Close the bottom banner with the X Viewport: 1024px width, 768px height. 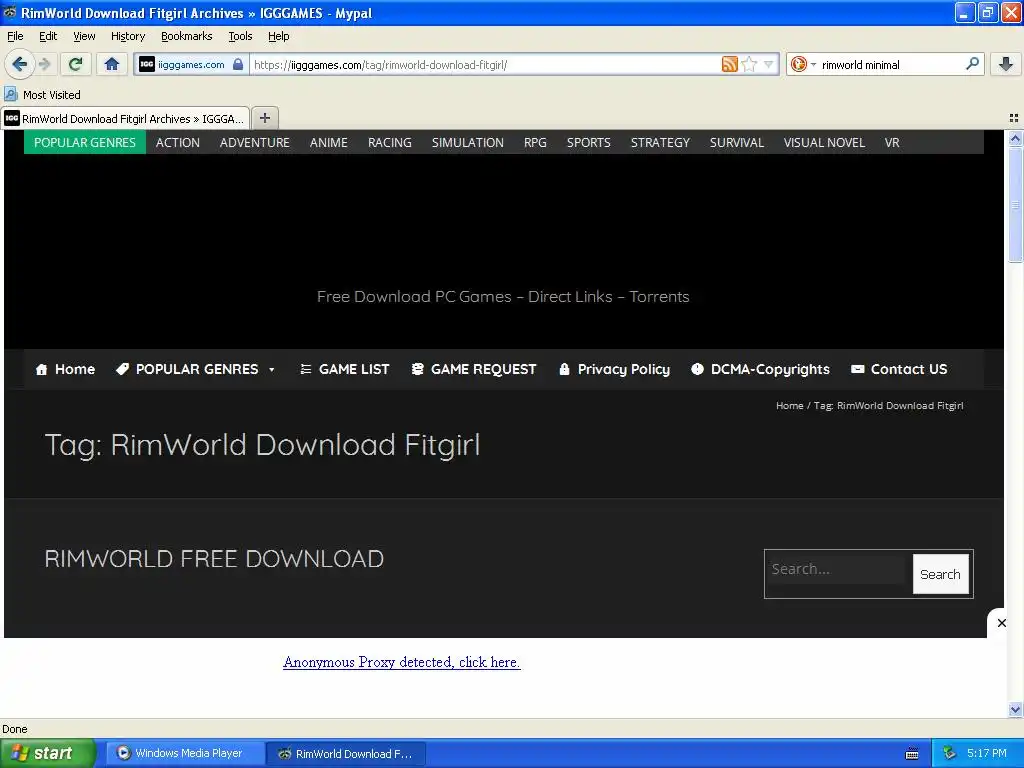[x=1001, y=623]
